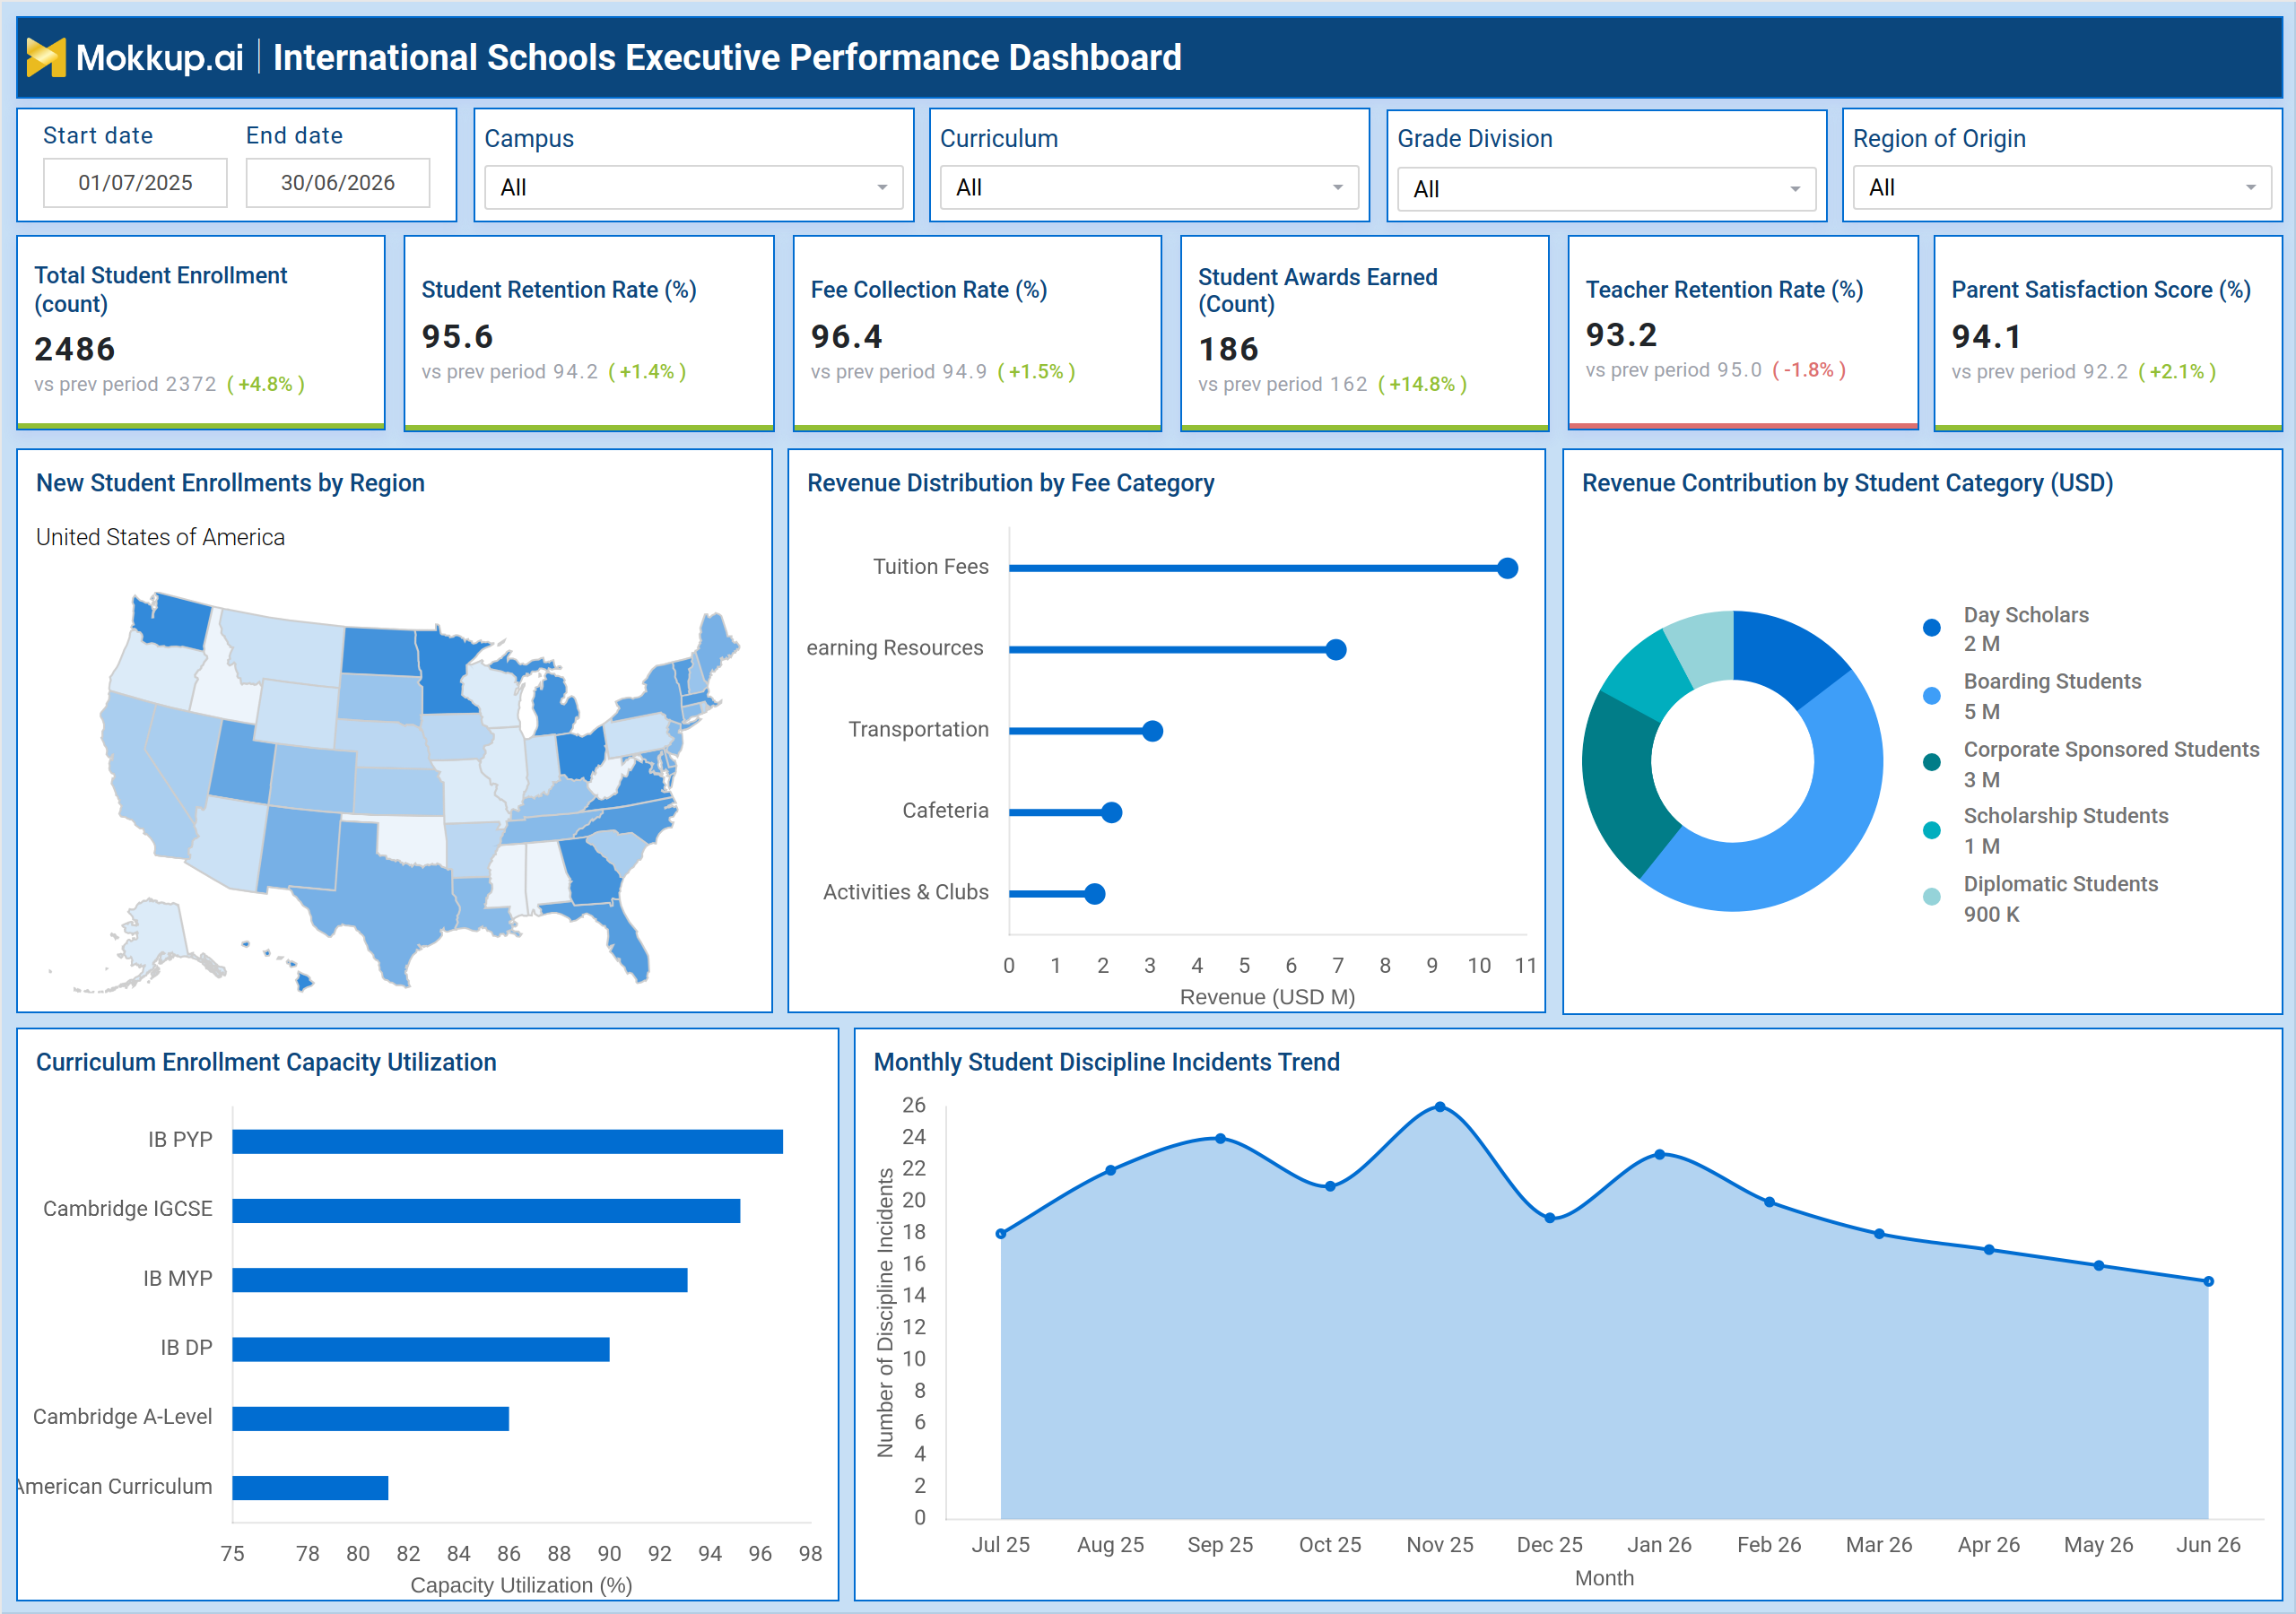
Task: Expand the Grade Division dropdown
Action: click(1606, 189)
